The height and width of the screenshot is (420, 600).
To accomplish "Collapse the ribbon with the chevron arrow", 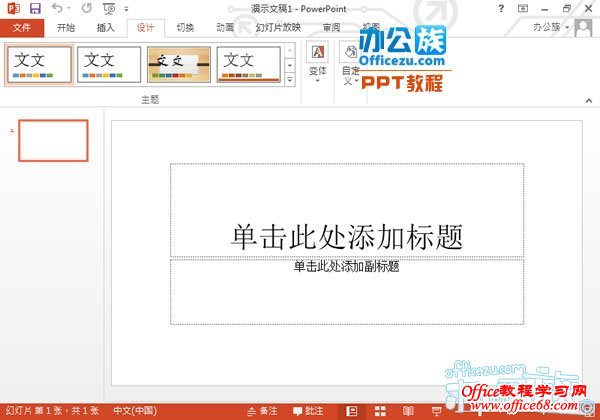I will pyautogui.click(x=589, y=101).
